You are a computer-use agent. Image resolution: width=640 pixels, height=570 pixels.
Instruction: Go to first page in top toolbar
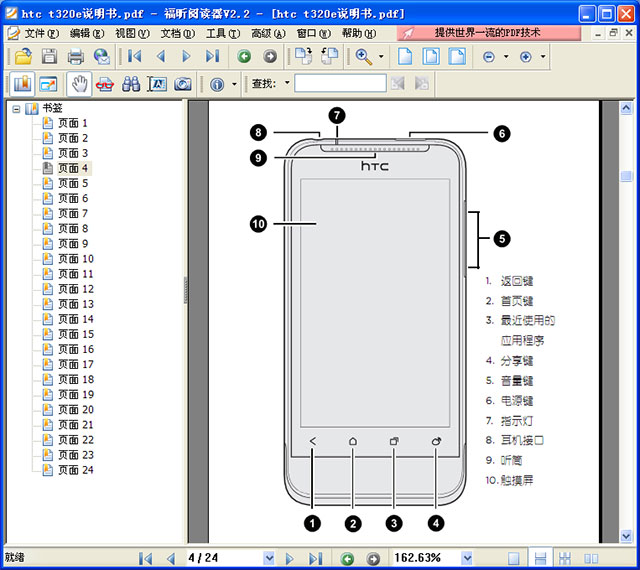(135, 56)
